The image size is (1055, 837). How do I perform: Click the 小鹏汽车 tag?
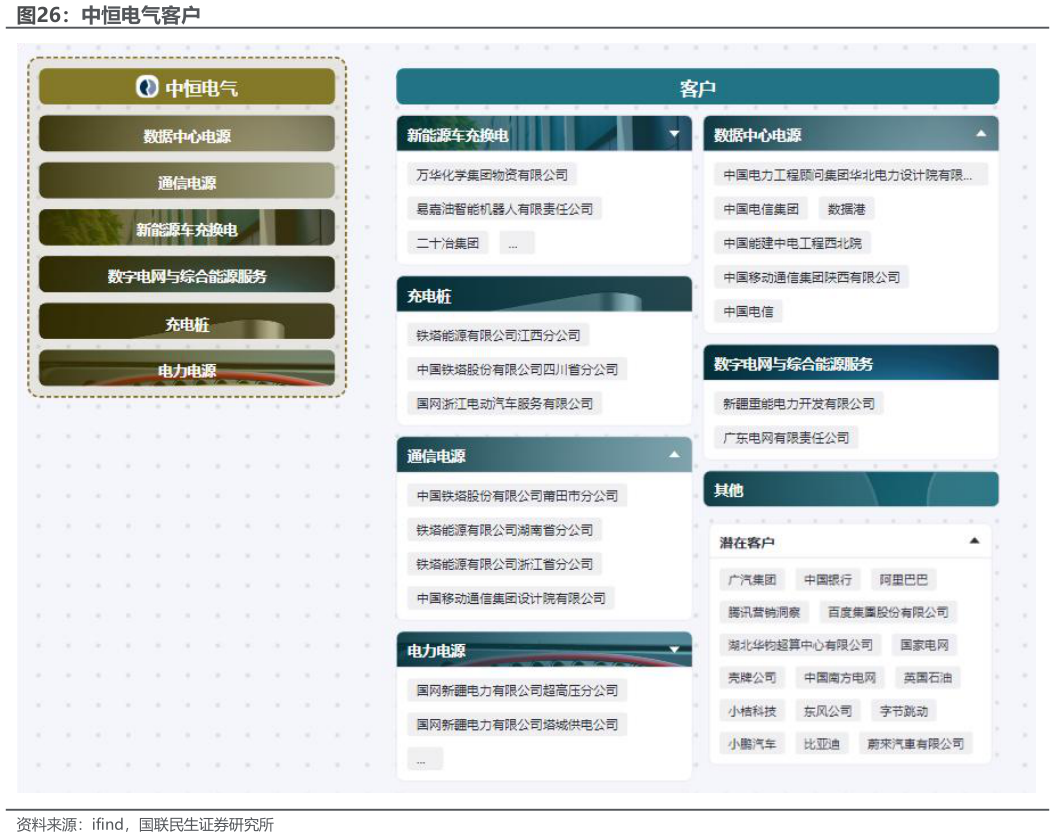pos(752,744)
